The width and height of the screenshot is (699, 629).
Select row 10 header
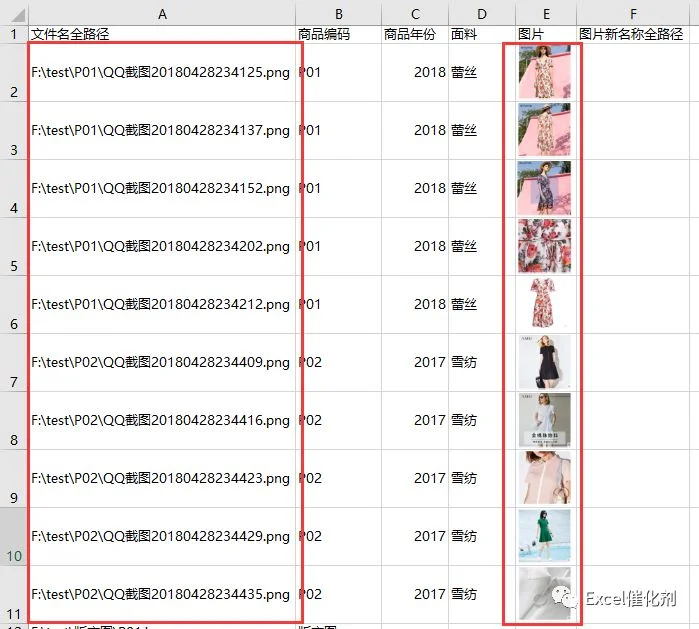click(14, 536)
